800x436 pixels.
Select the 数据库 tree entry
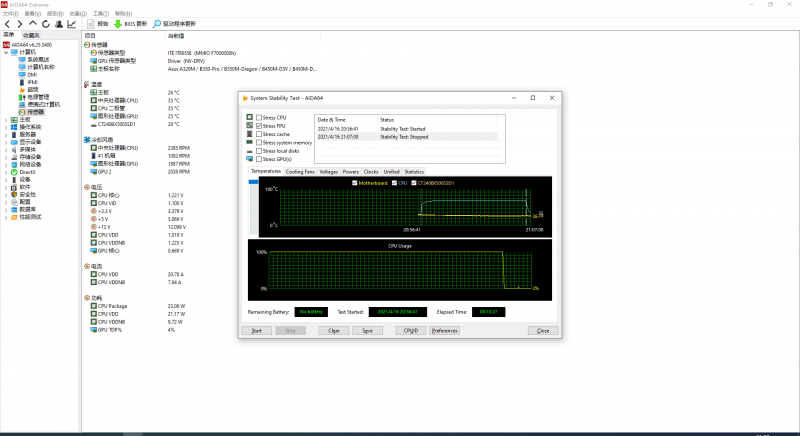tap(23, 210)
